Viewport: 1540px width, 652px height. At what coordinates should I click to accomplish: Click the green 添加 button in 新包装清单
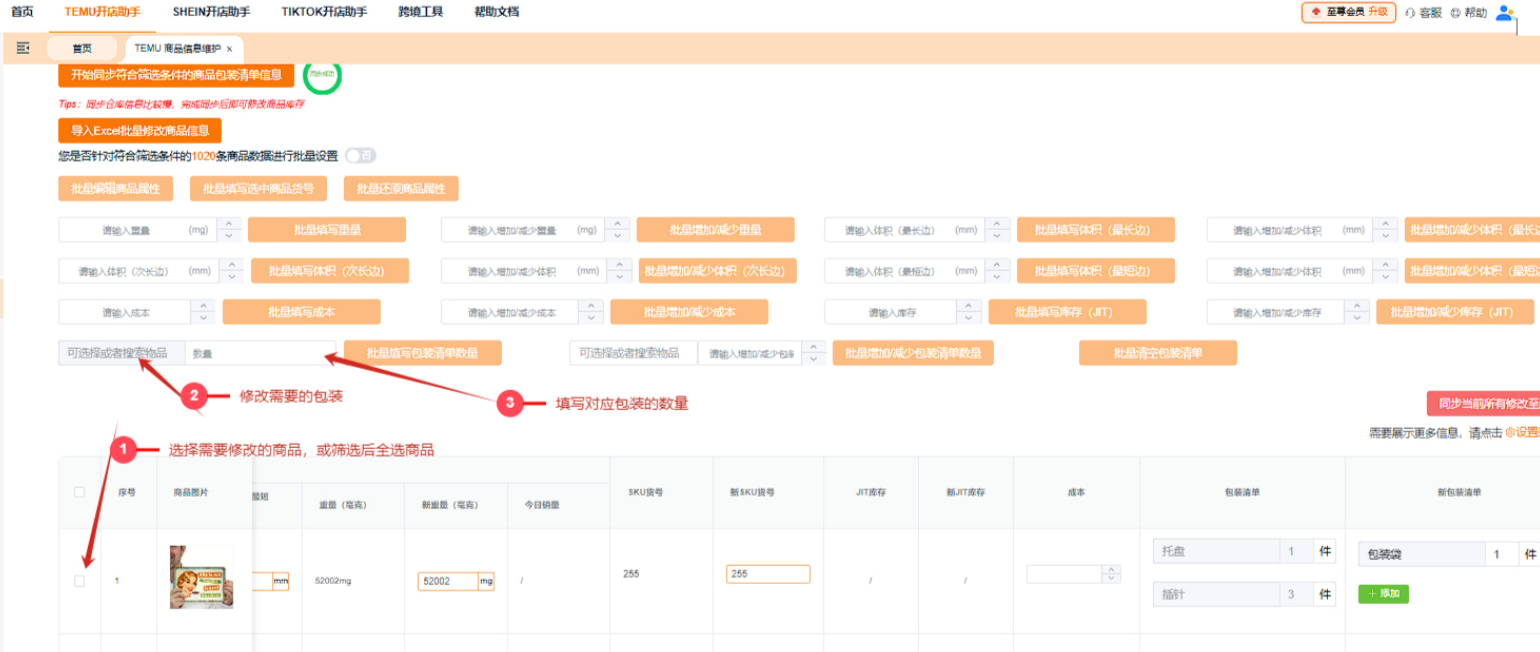(x=1383, y=594)
